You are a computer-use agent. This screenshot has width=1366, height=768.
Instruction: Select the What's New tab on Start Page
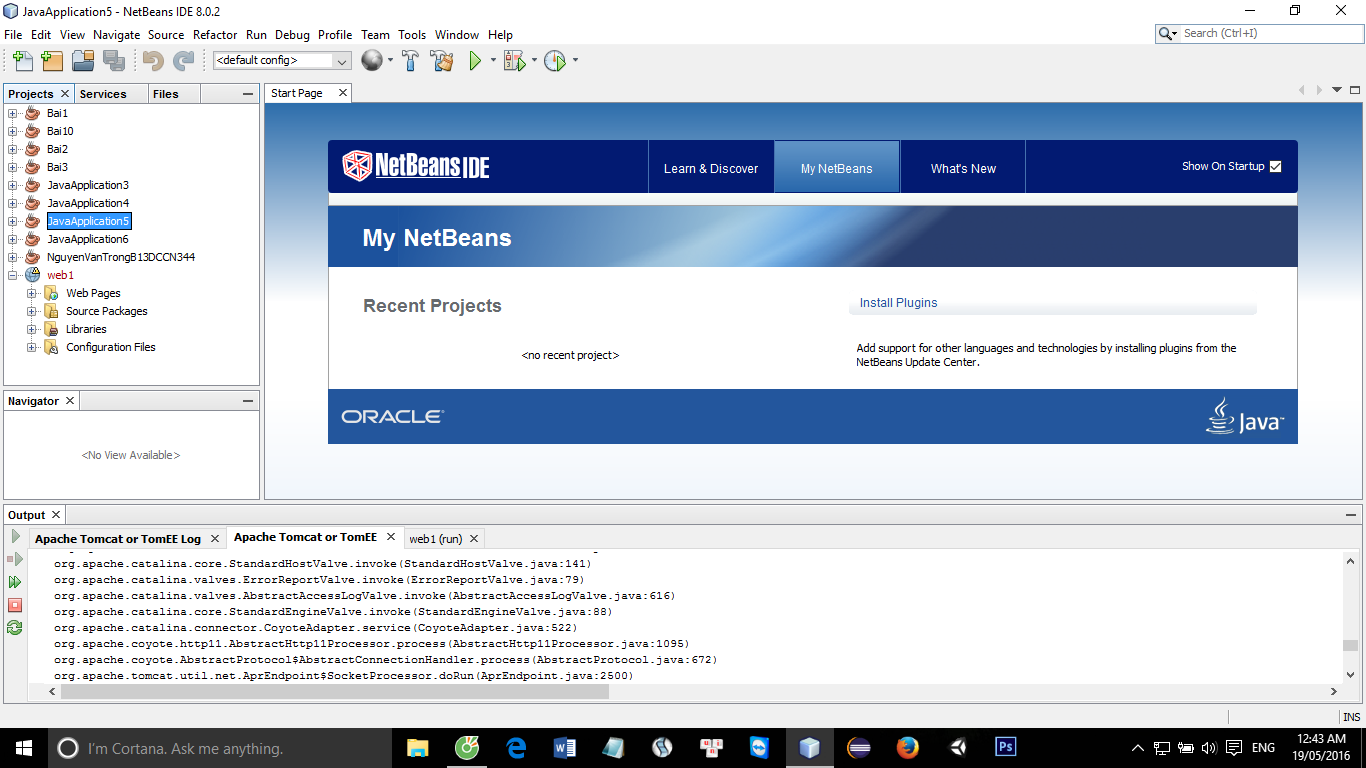click(962, 167)
